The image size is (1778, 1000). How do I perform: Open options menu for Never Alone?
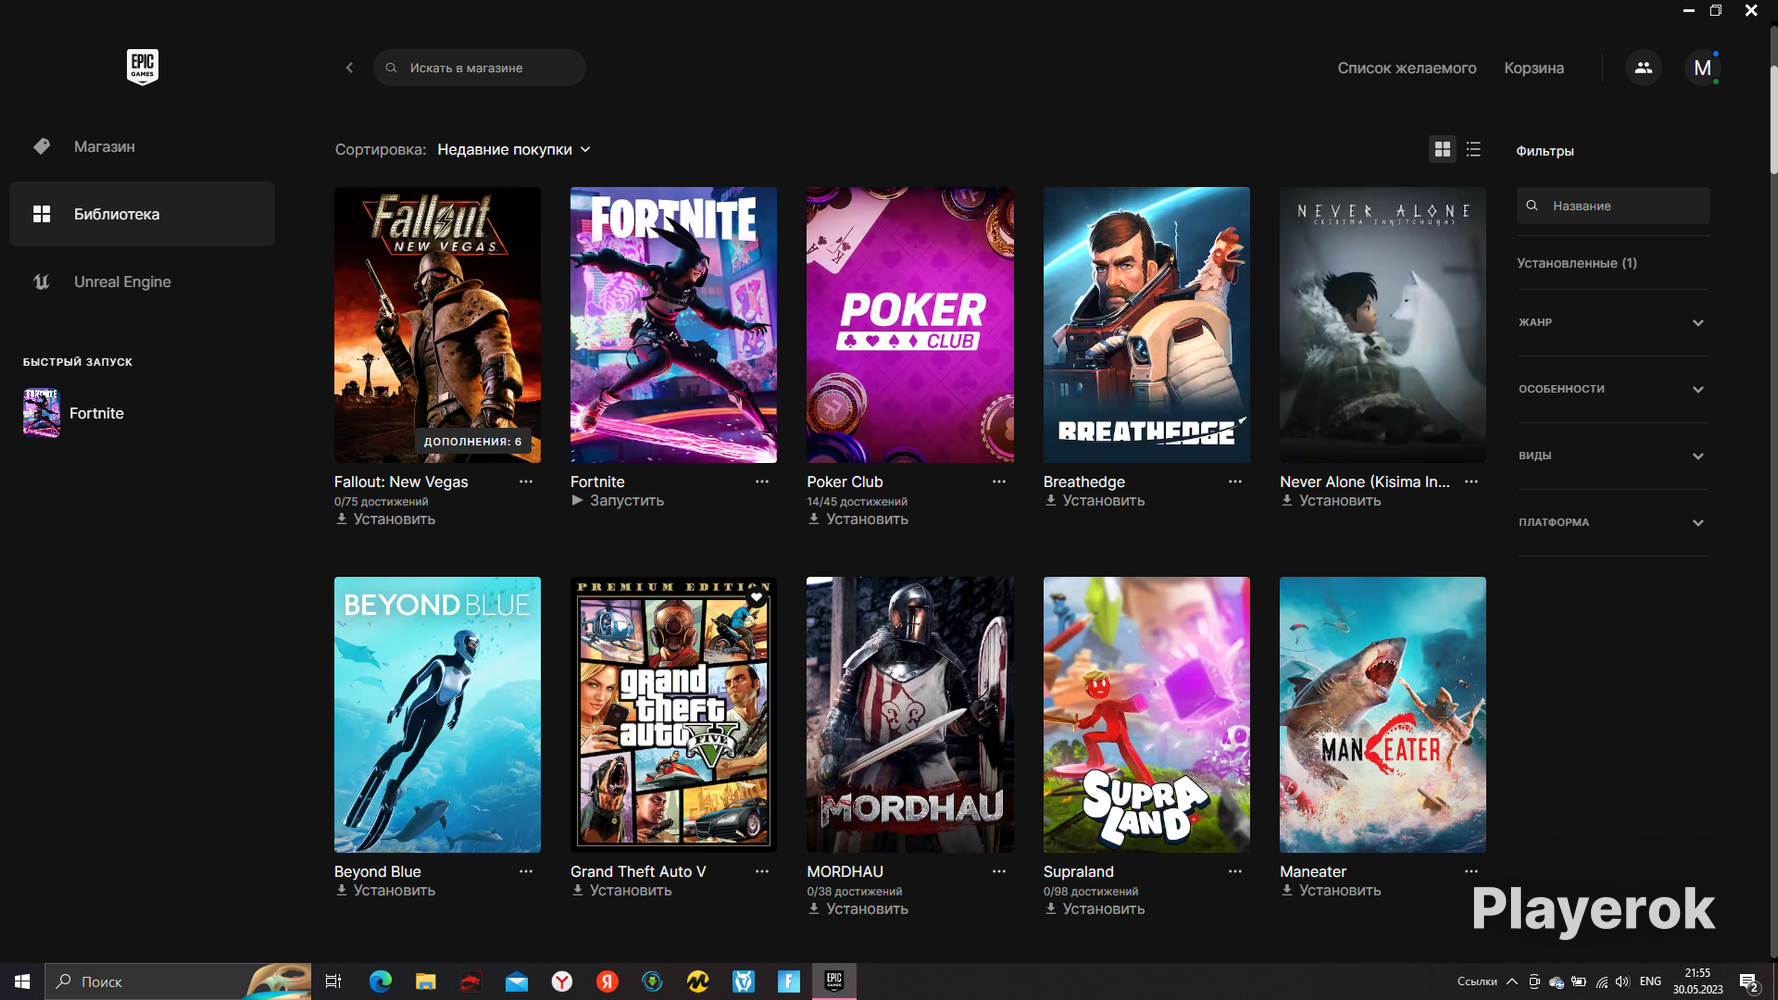(x=1471, y=482)
